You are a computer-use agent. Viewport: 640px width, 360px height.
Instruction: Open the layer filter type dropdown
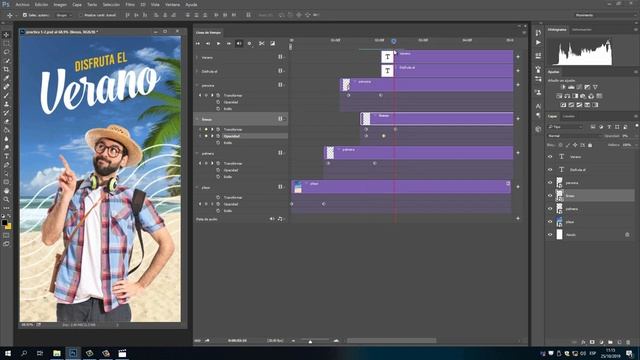coord(566,127)
